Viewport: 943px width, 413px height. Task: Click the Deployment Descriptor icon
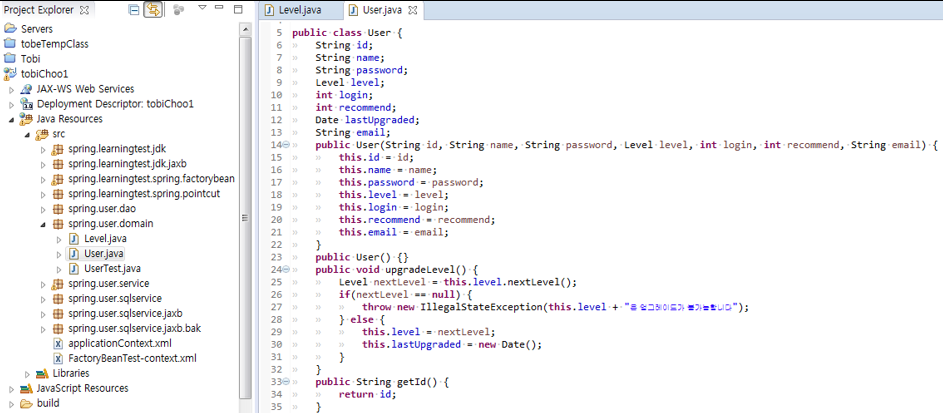tap(26, 104)
